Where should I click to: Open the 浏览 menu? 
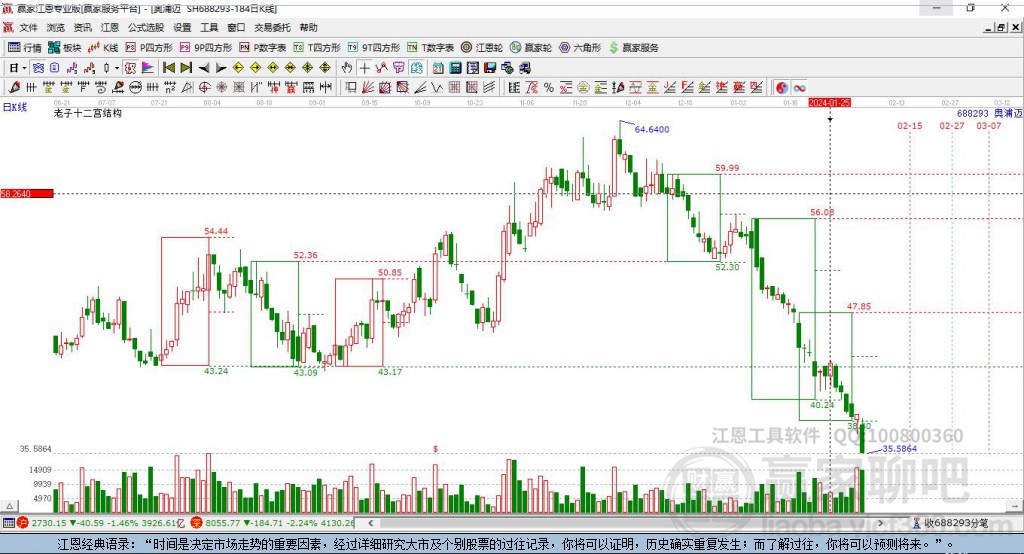[x=56, y=27]
